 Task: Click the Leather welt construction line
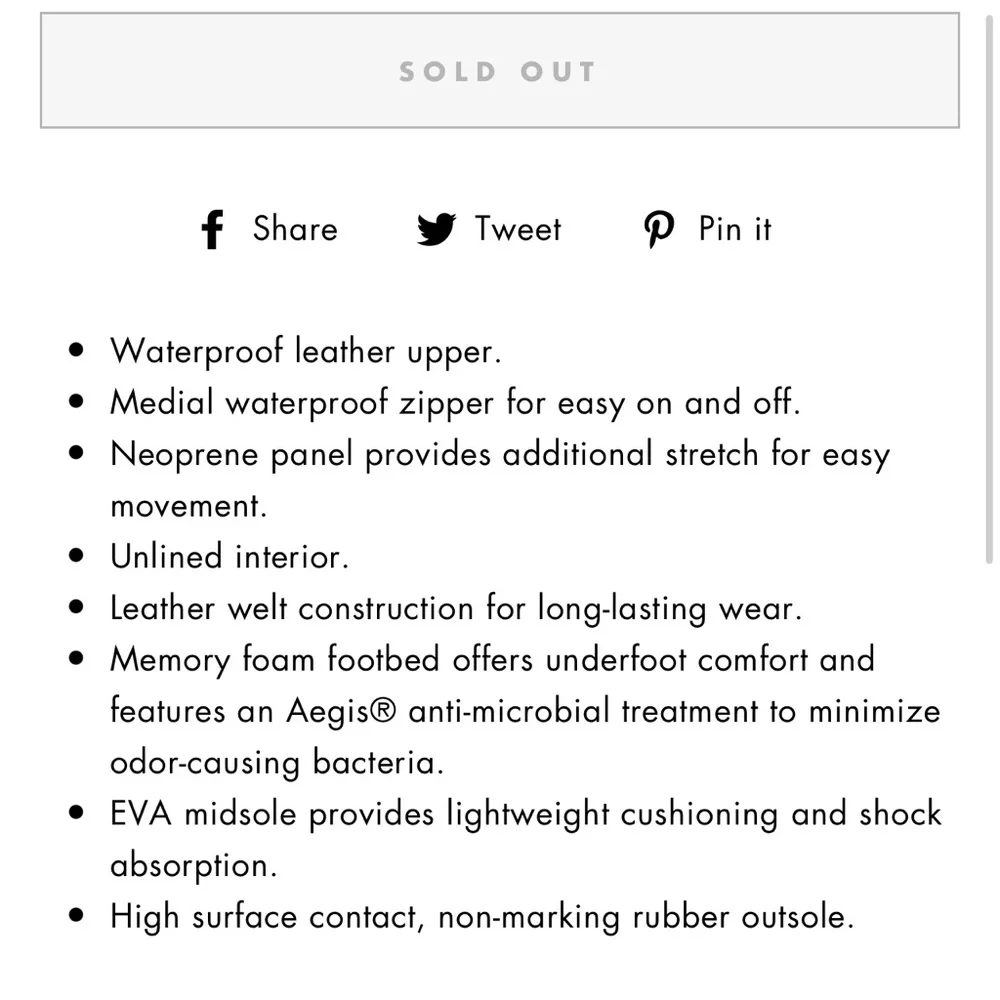456,608
